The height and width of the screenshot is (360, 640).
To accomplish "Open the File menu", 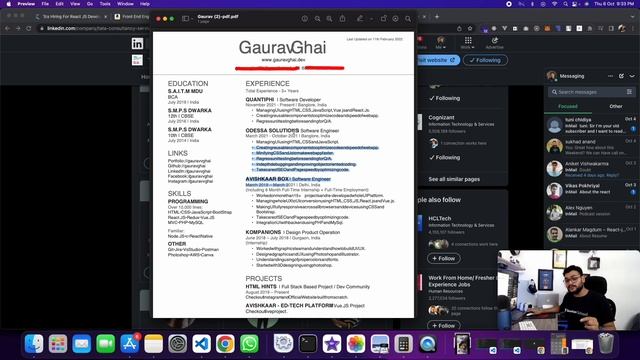I will point(45,4).
